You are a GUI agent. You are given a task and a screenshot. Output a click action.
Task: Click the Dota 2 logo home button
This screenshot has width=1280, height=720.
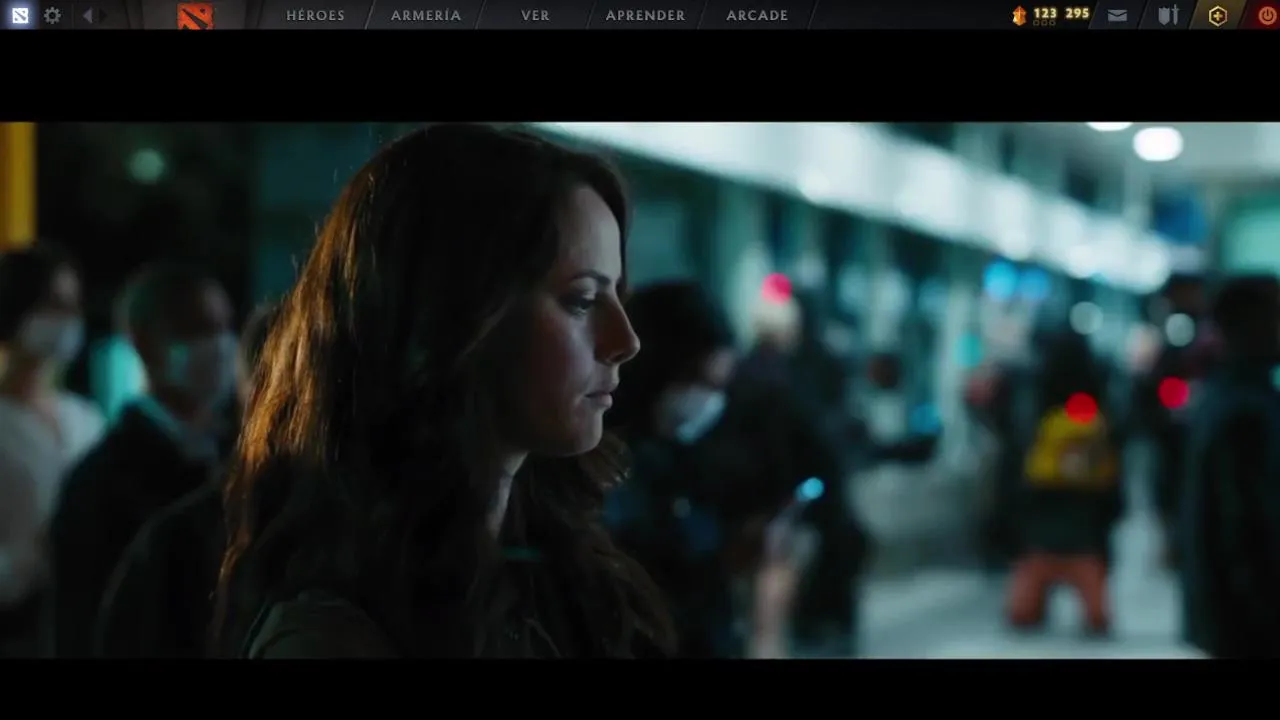pyautogui.click(x=195, y=15)
